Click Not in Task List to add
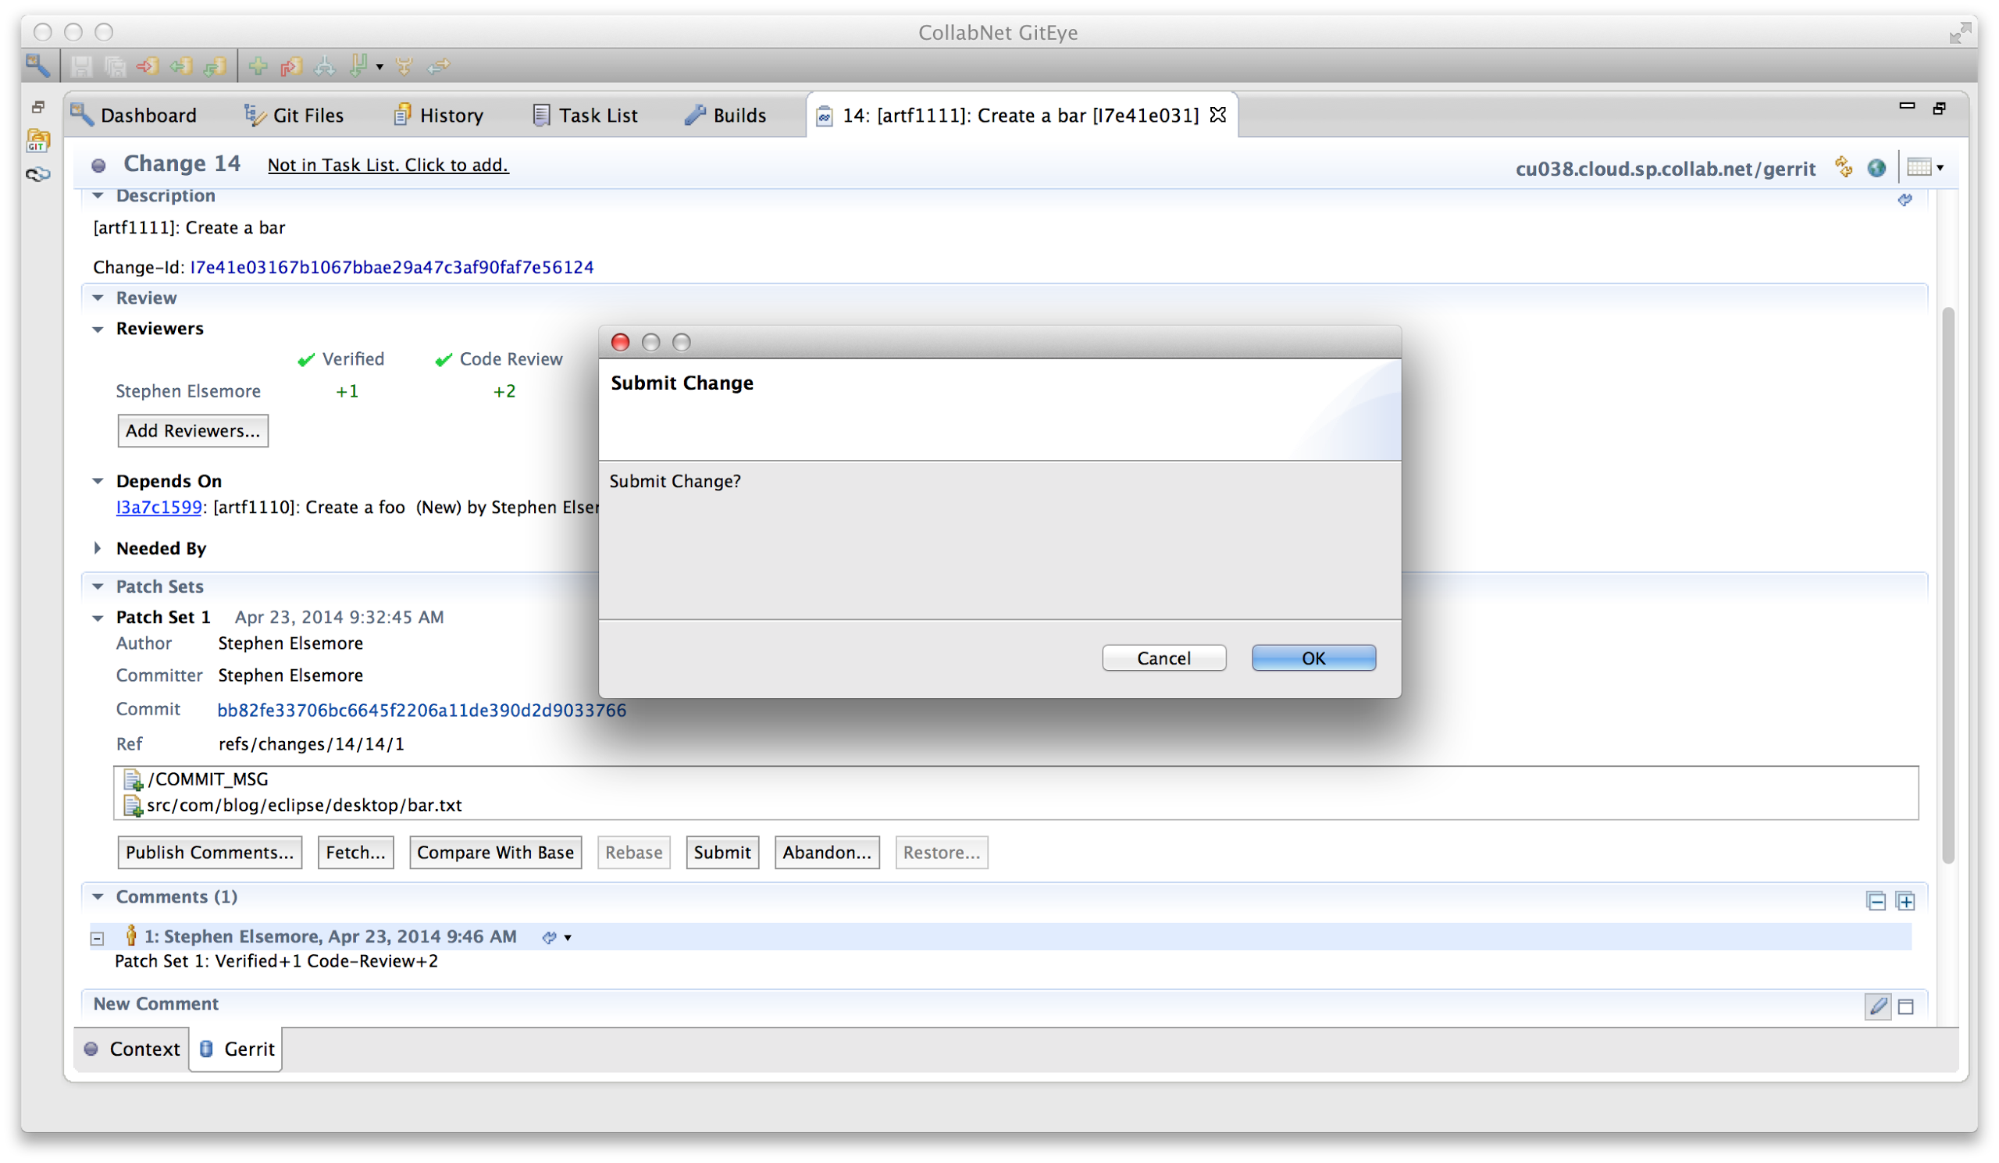Image resolution: width=1999 pixels, height=1163 pixels. click(388, 164)
